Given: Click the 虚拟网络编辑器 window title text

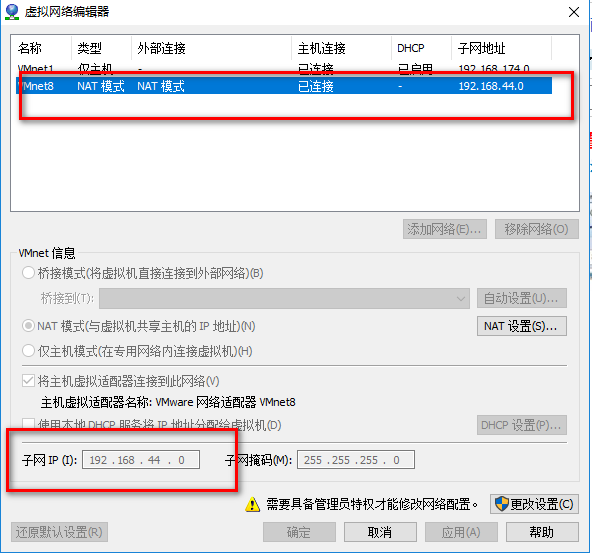Looking at the screenshot, I should point(67,12).
